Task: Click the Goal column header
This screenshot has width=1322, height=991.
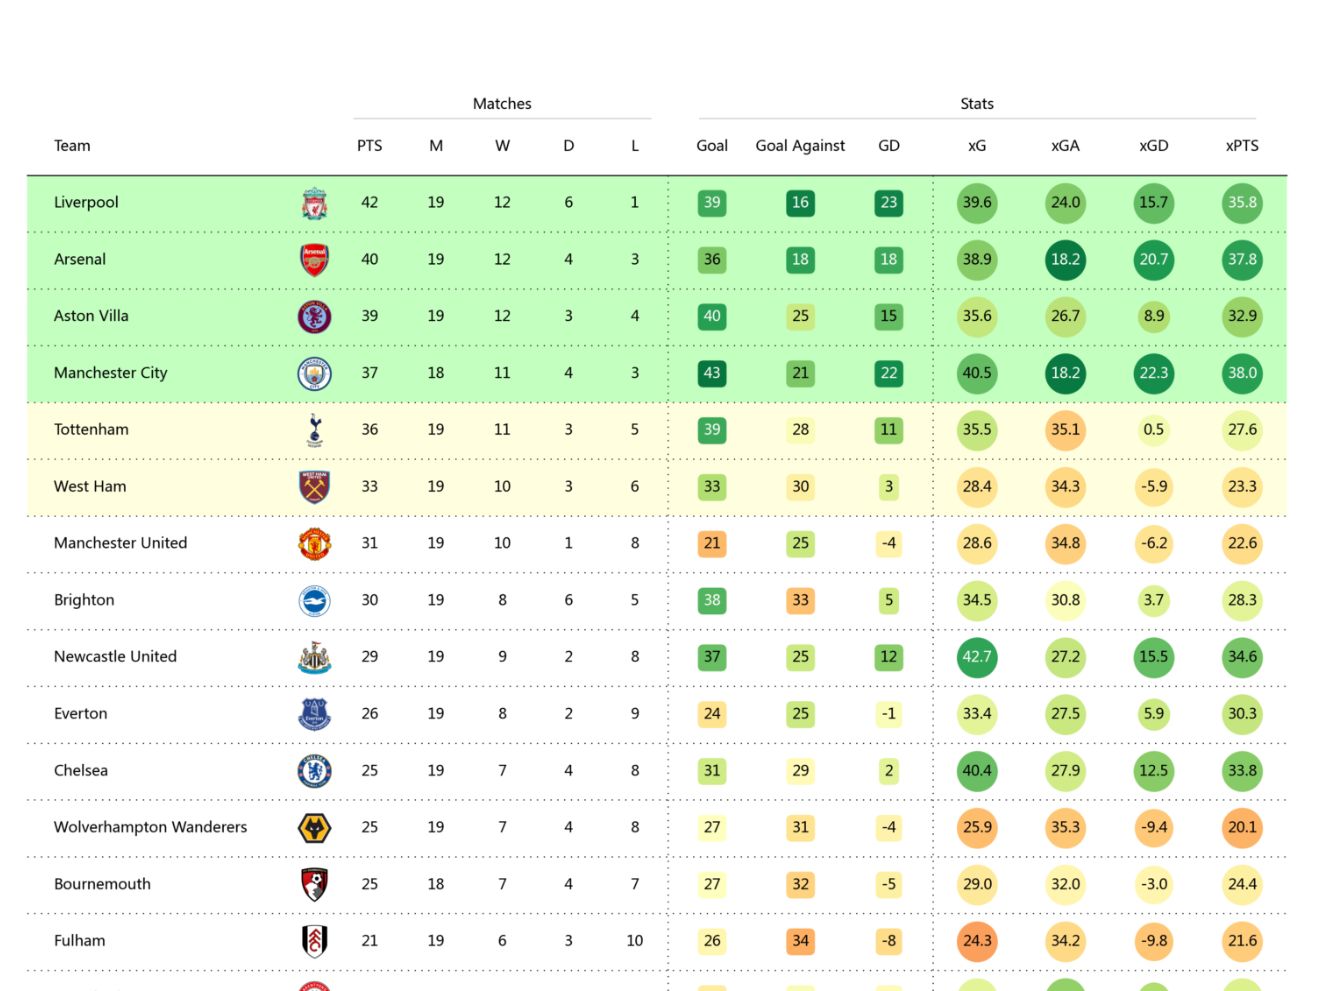Action: click(712, 146)
